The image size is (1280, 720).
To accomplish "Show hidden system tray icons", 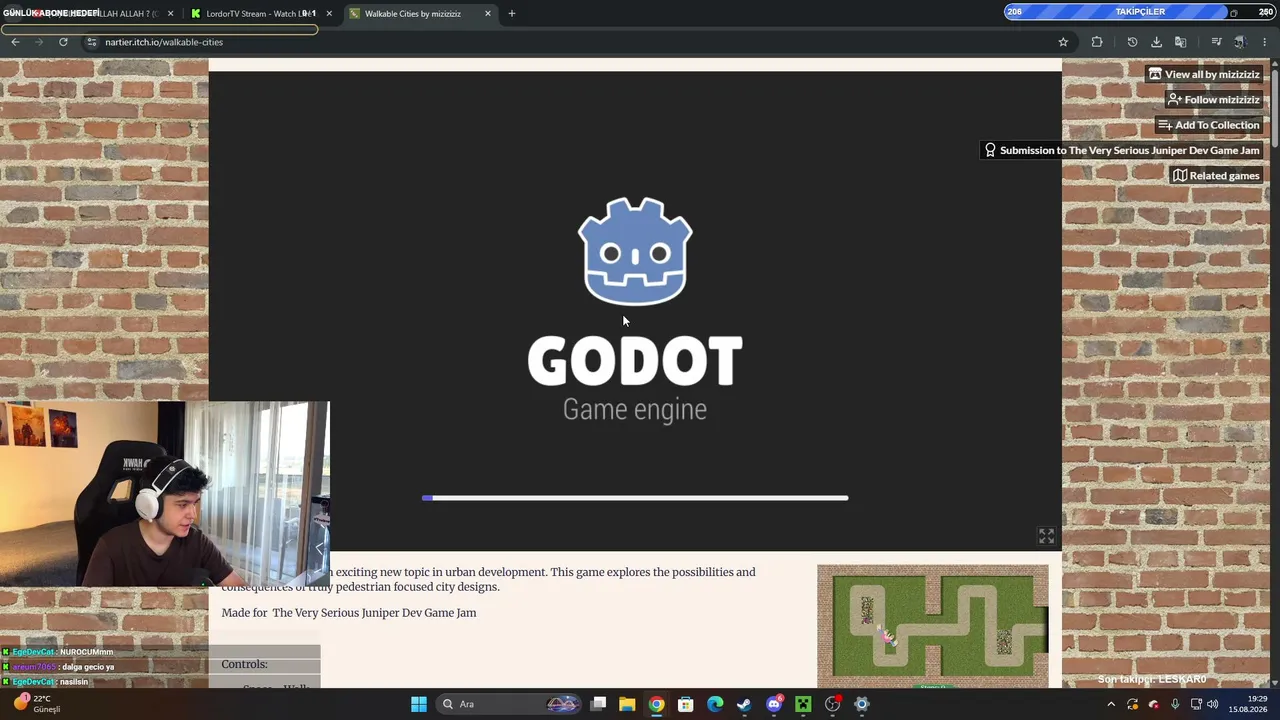I will point(1111,704).
